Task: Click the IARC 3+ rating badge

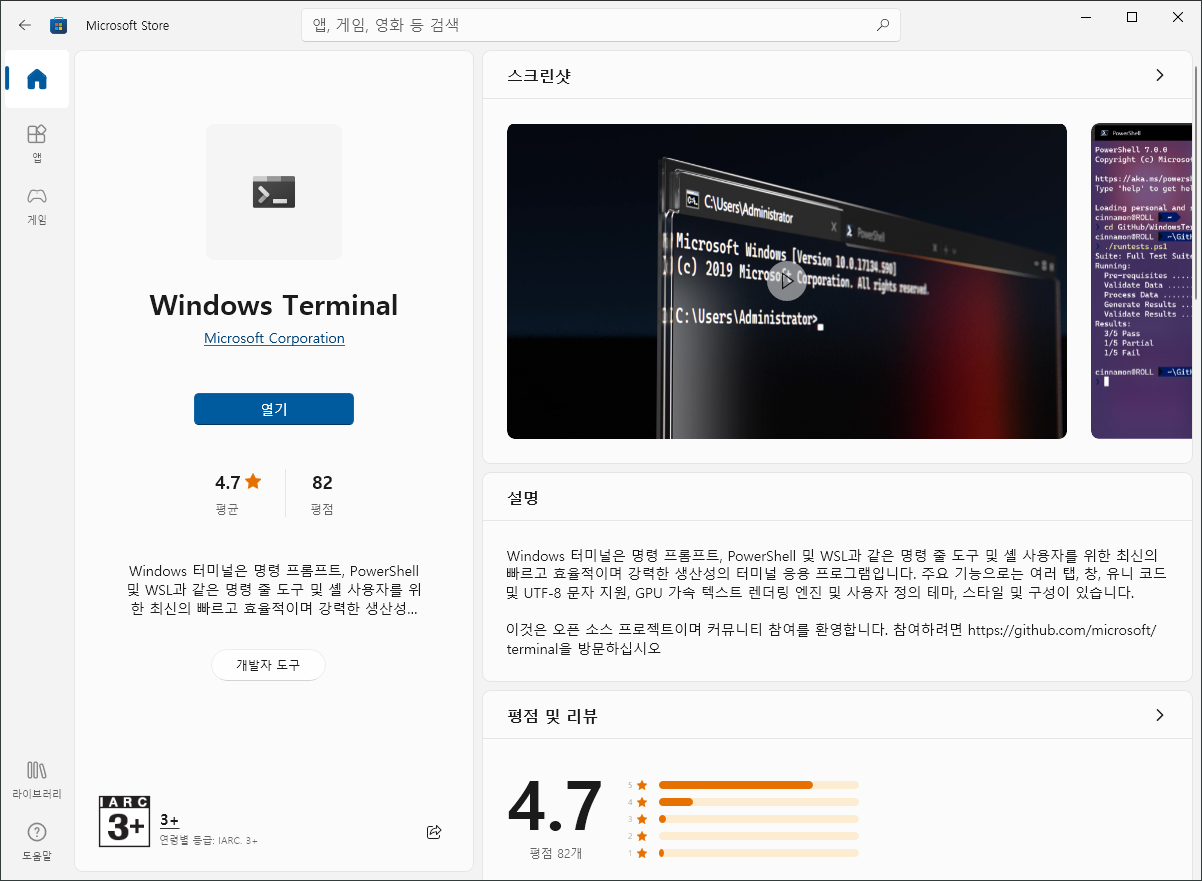Action: coord(124,821)
